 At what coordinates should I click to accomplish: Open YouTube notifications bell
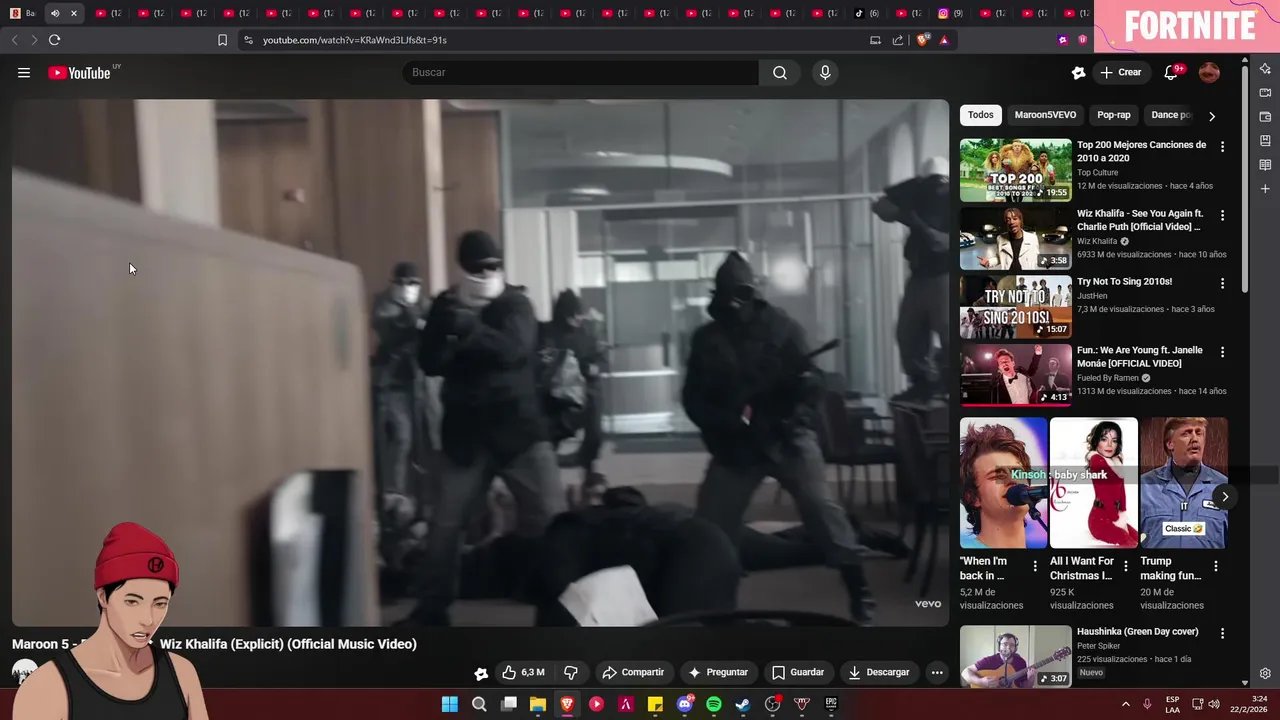[x=1171, y=72]
